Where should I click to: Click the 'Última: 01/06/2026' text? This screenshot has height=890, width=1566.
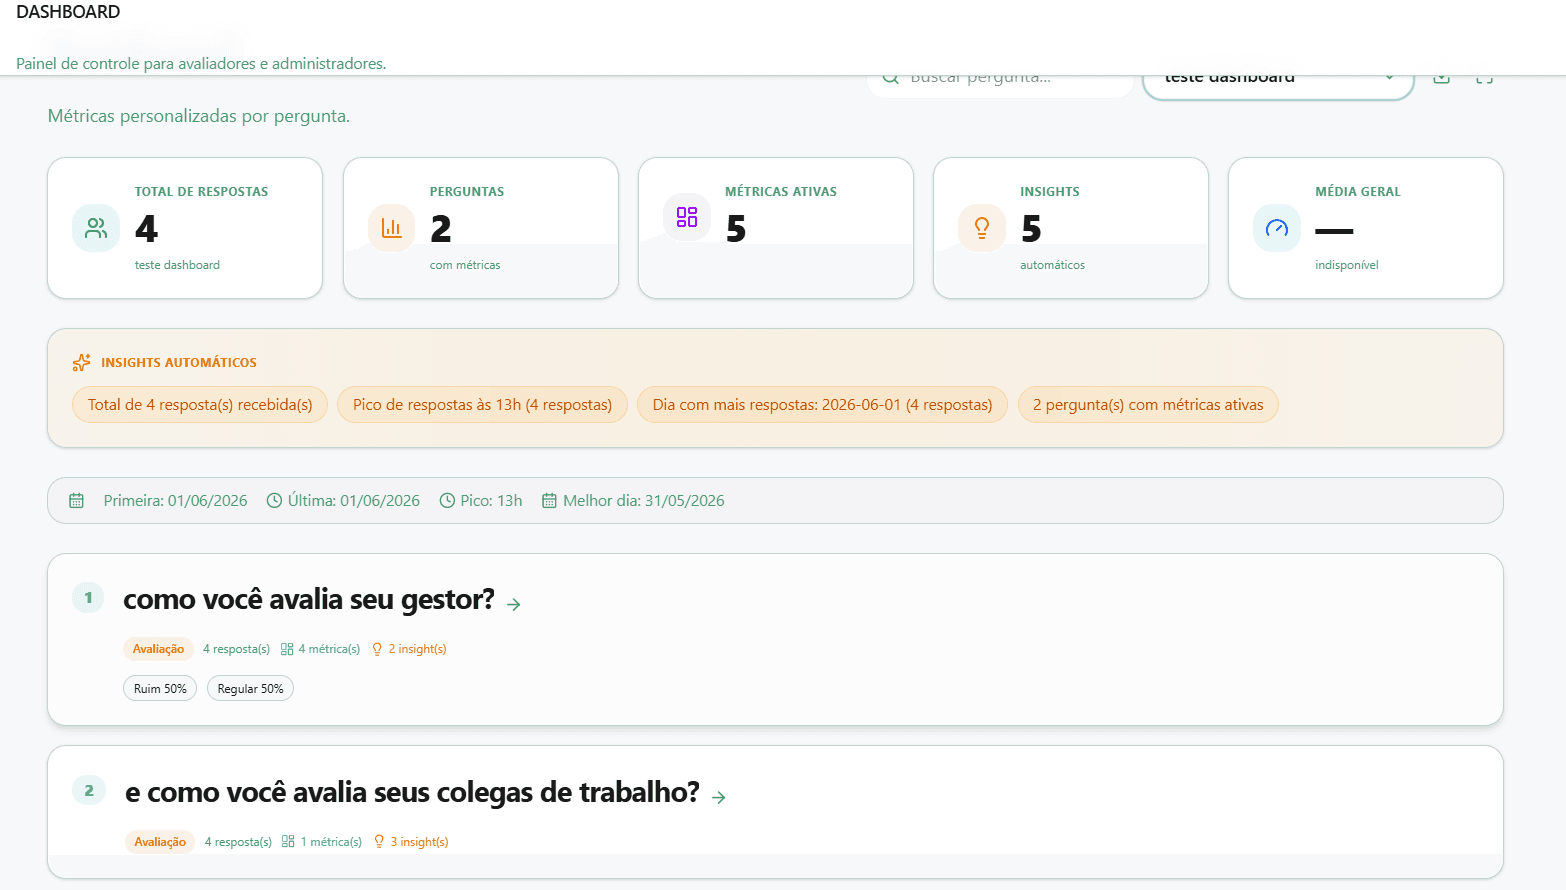coord(354,500)
